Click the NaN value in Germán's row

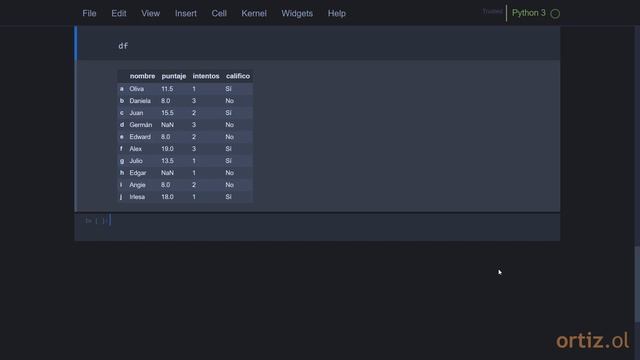click(x=167, y=125)
